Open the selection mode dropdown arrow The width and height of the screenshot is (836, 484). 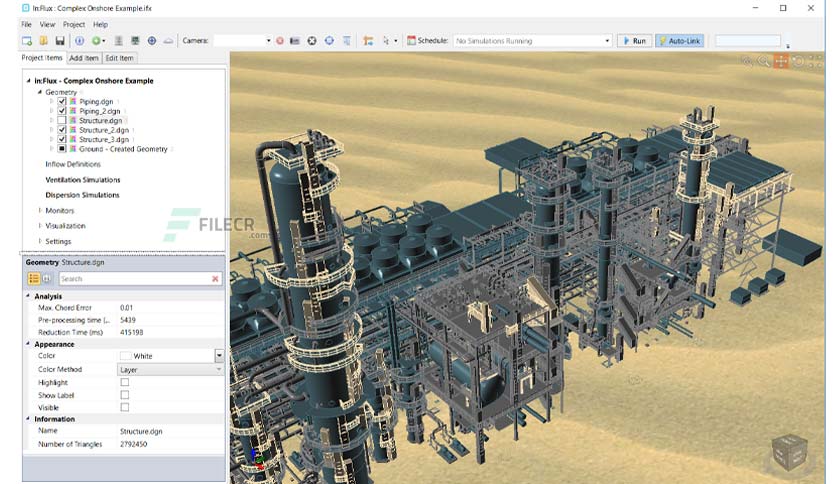pos(396,41)
